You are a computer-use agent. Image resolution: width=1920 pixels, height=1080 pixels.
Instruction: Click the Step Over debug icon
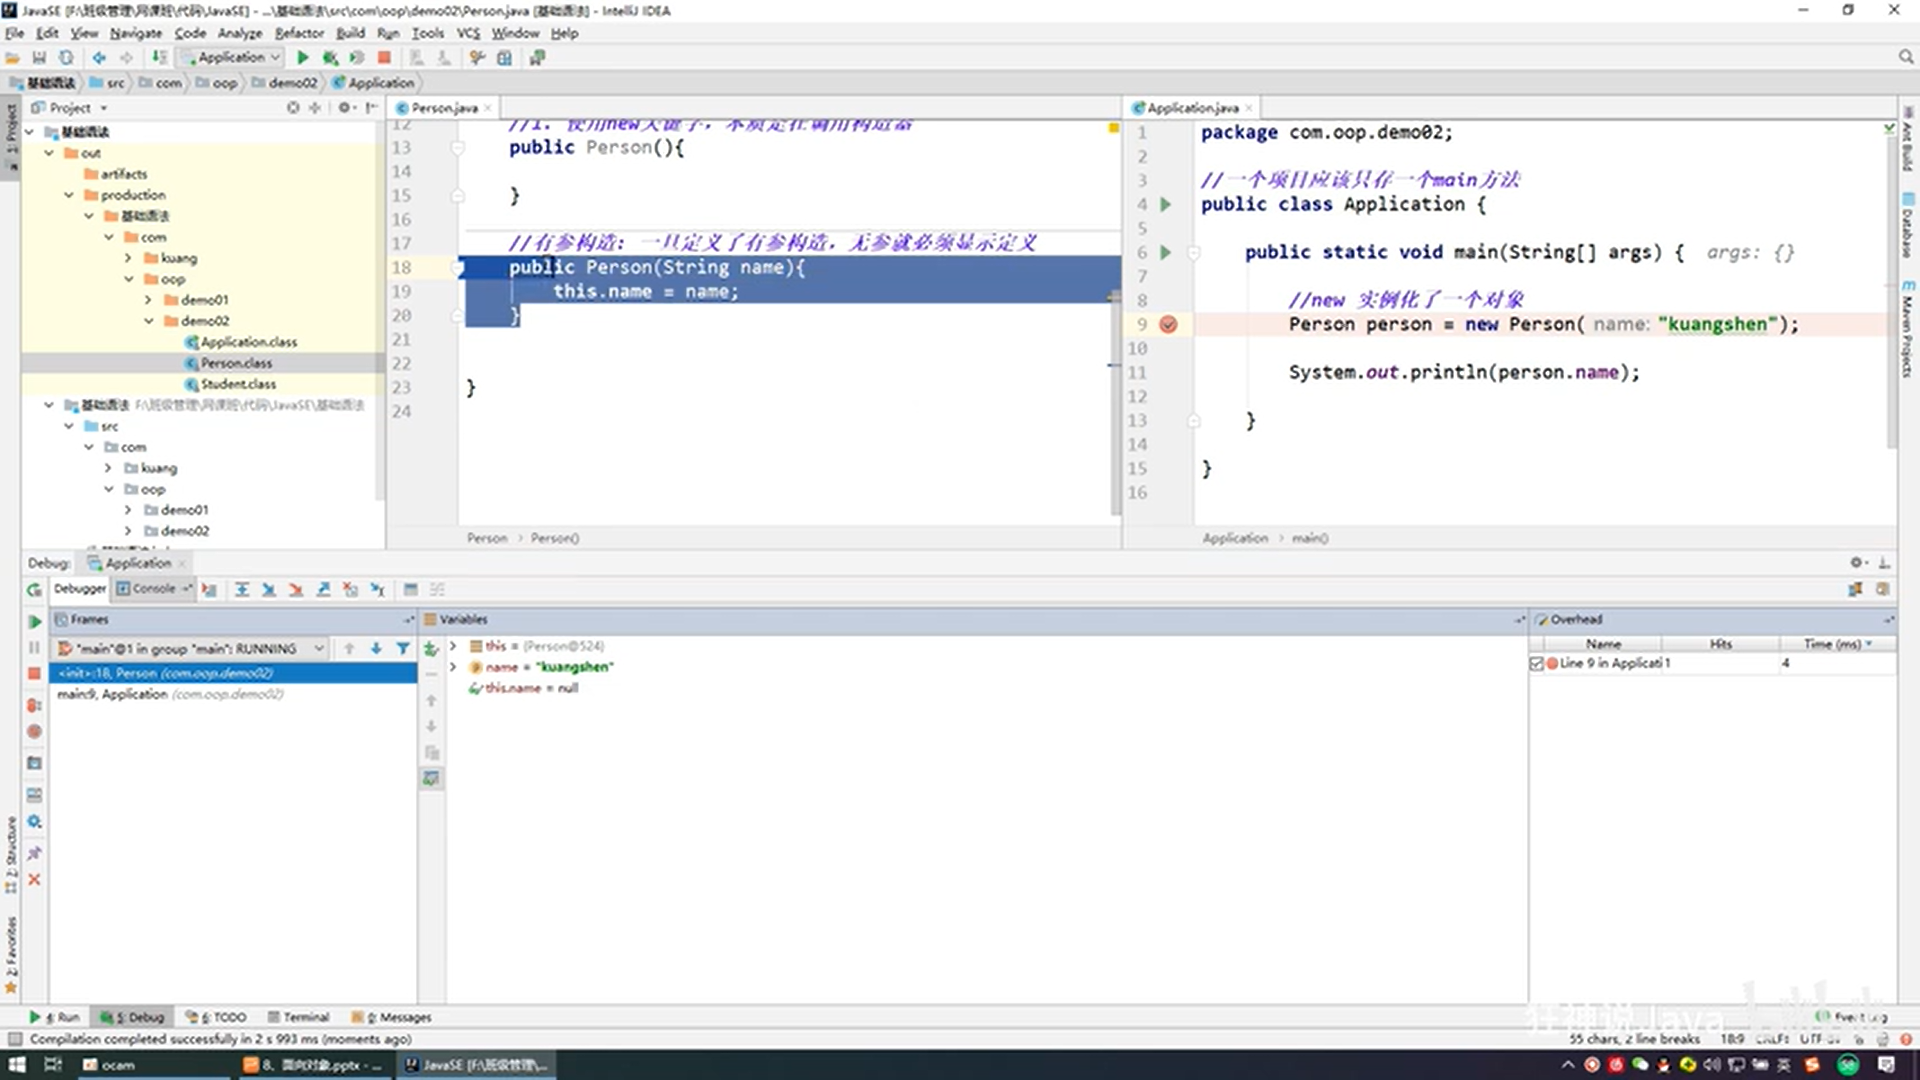pyautogui.click(x=242, y=590)
